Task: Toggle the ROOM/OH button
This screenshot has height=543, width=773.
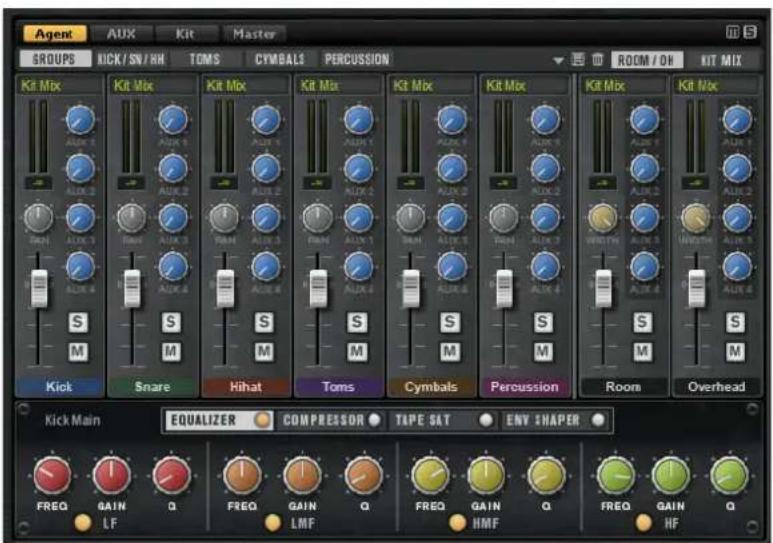Action: (646, 60)
